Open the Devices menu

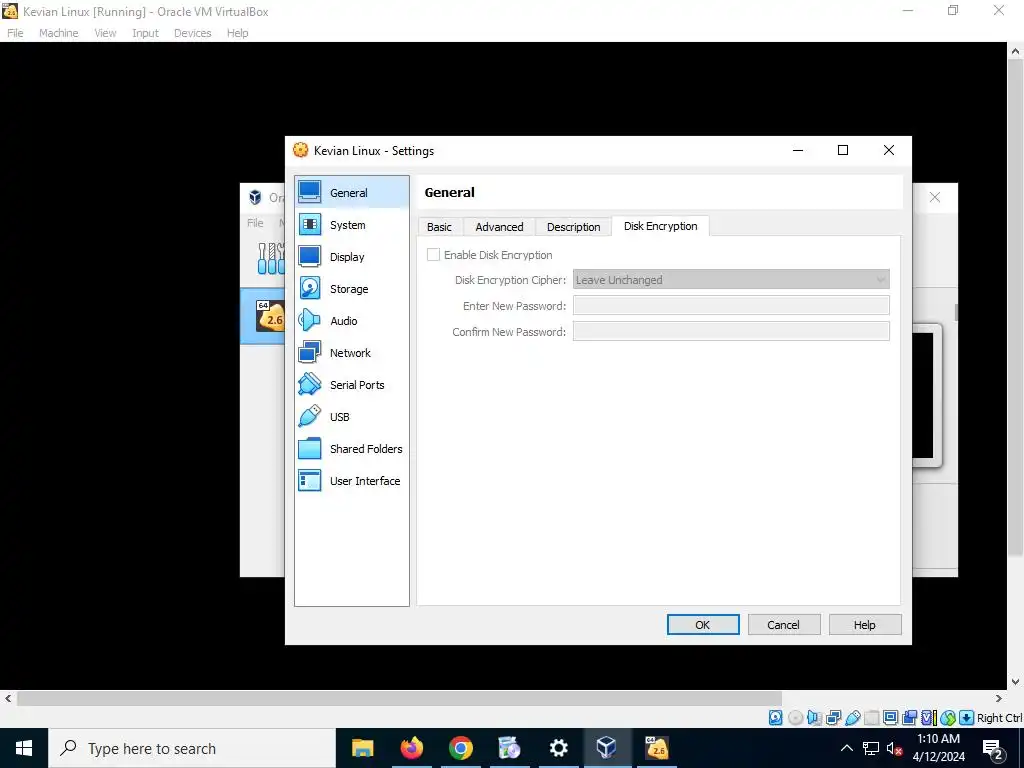193,33
